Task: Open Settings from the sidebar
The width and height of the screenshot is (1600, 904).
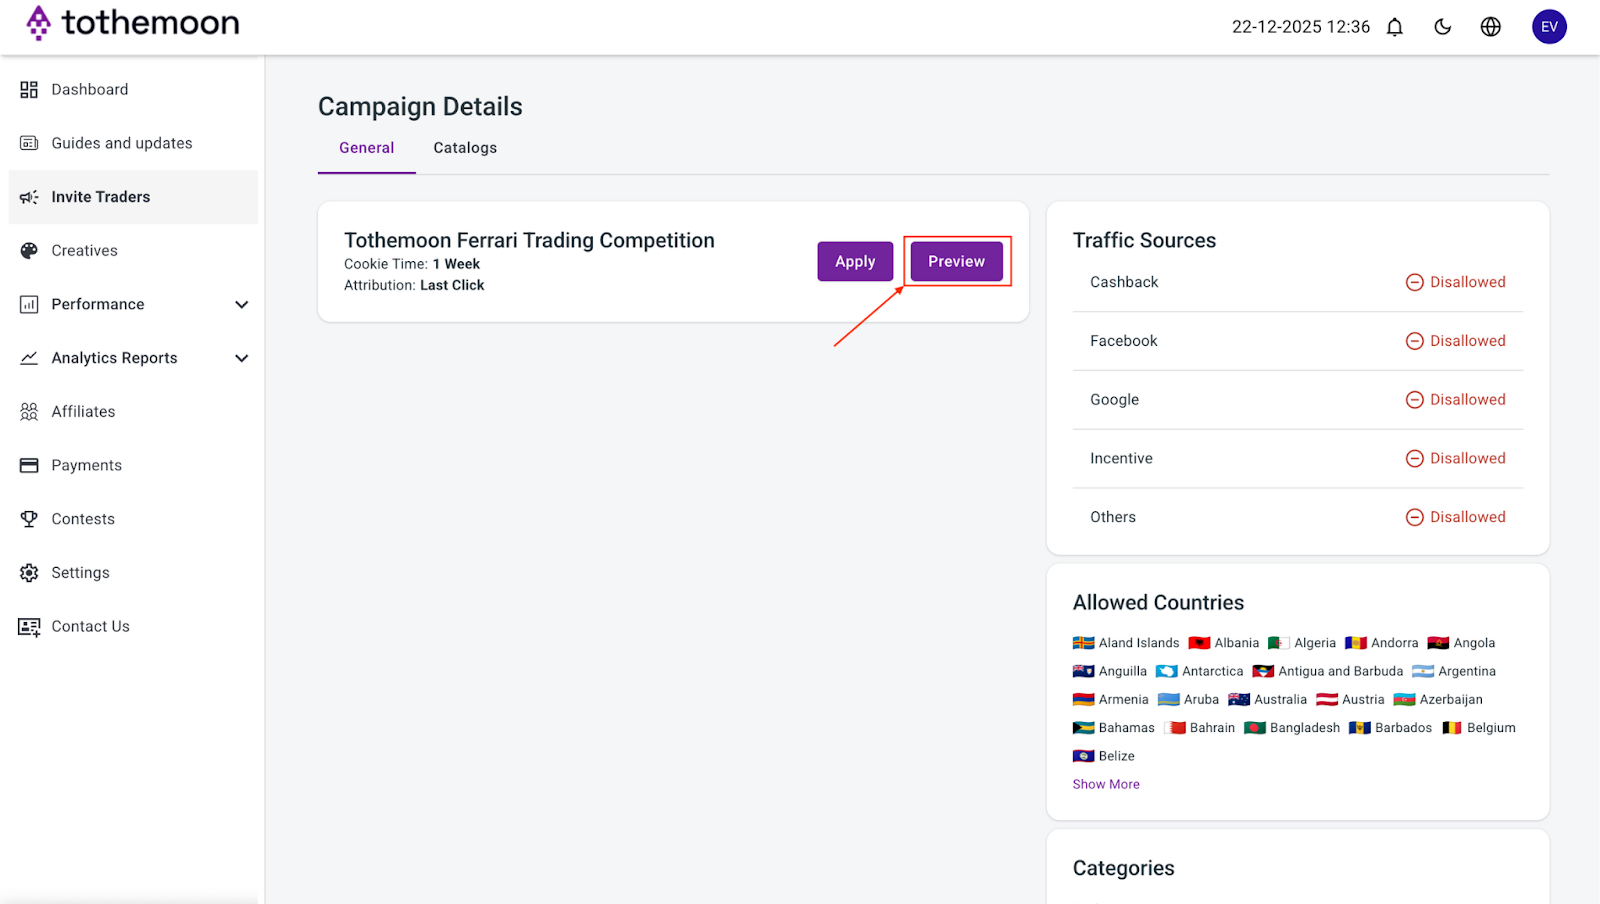Action: (133, 573)
